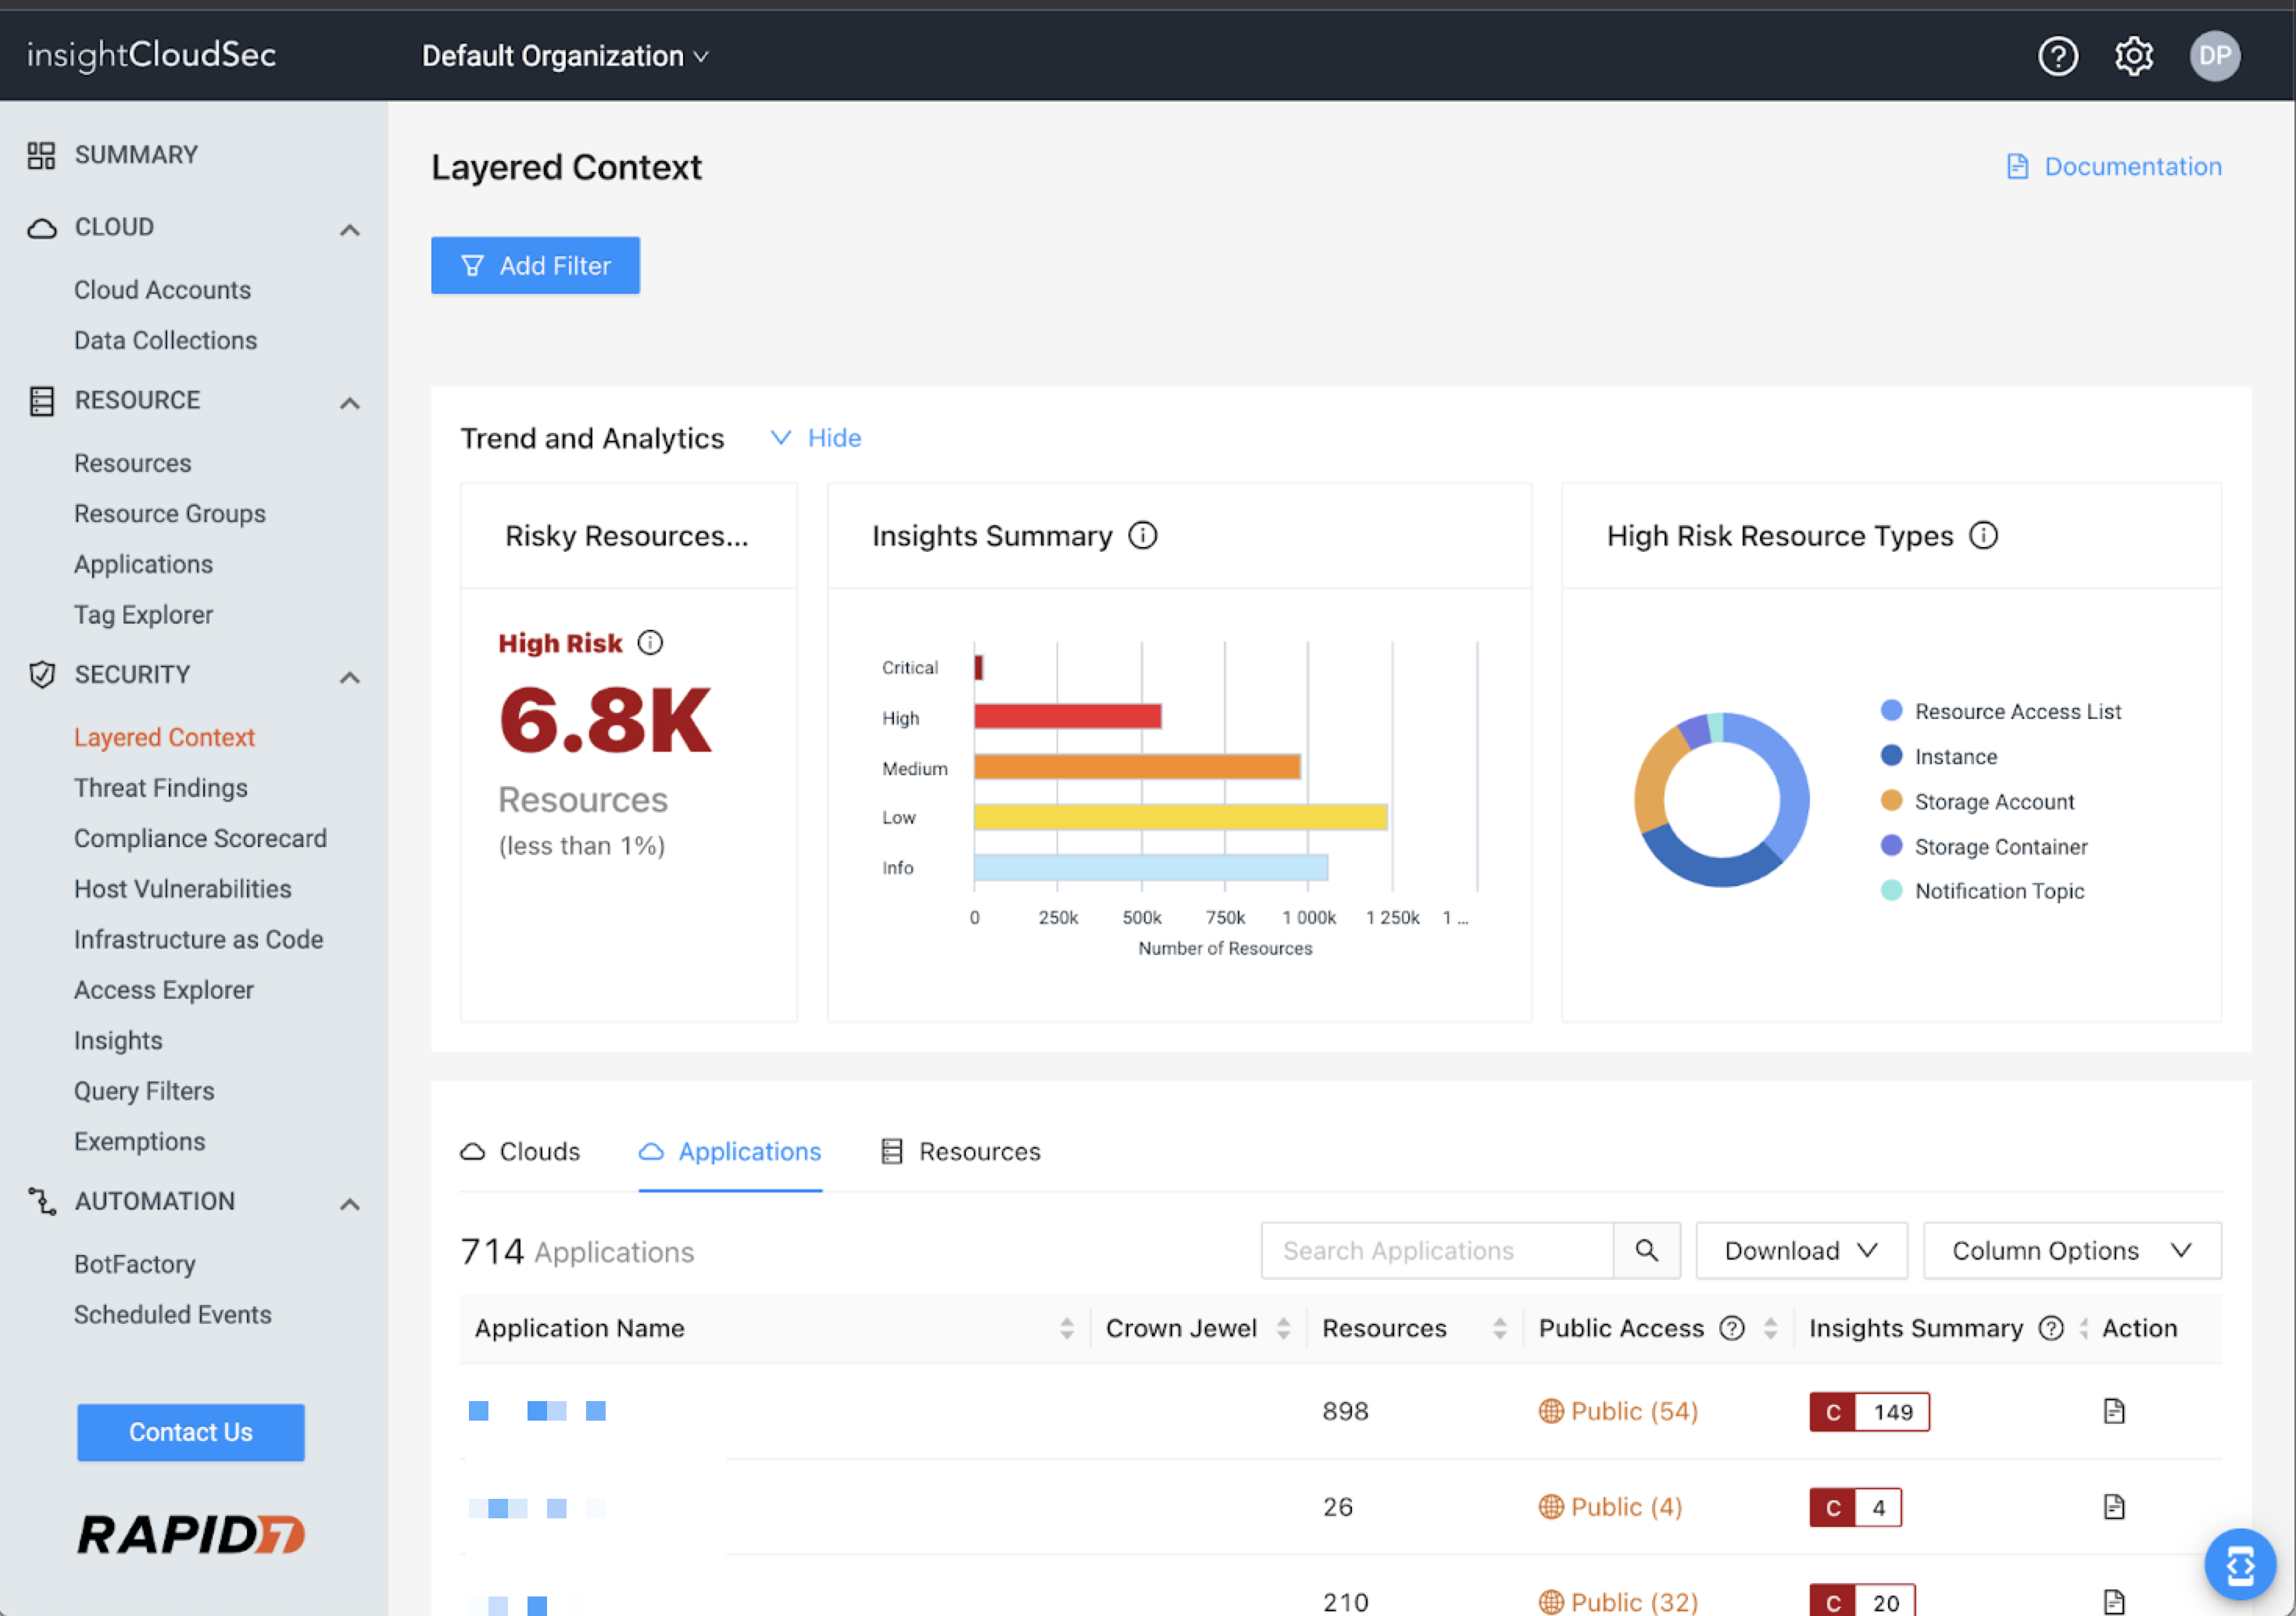Click the DP user avatar
The height and width of the screenshot is (1616, 2296).
[2214, 56]
